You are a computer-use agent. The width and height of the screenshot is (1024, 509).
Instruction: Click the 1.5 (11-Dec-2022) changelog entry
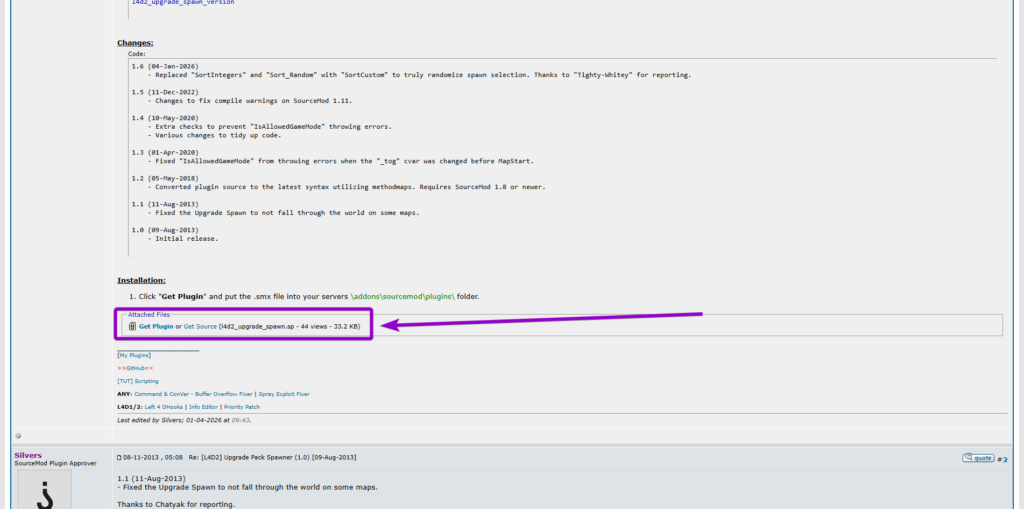(x=165, y=92)
